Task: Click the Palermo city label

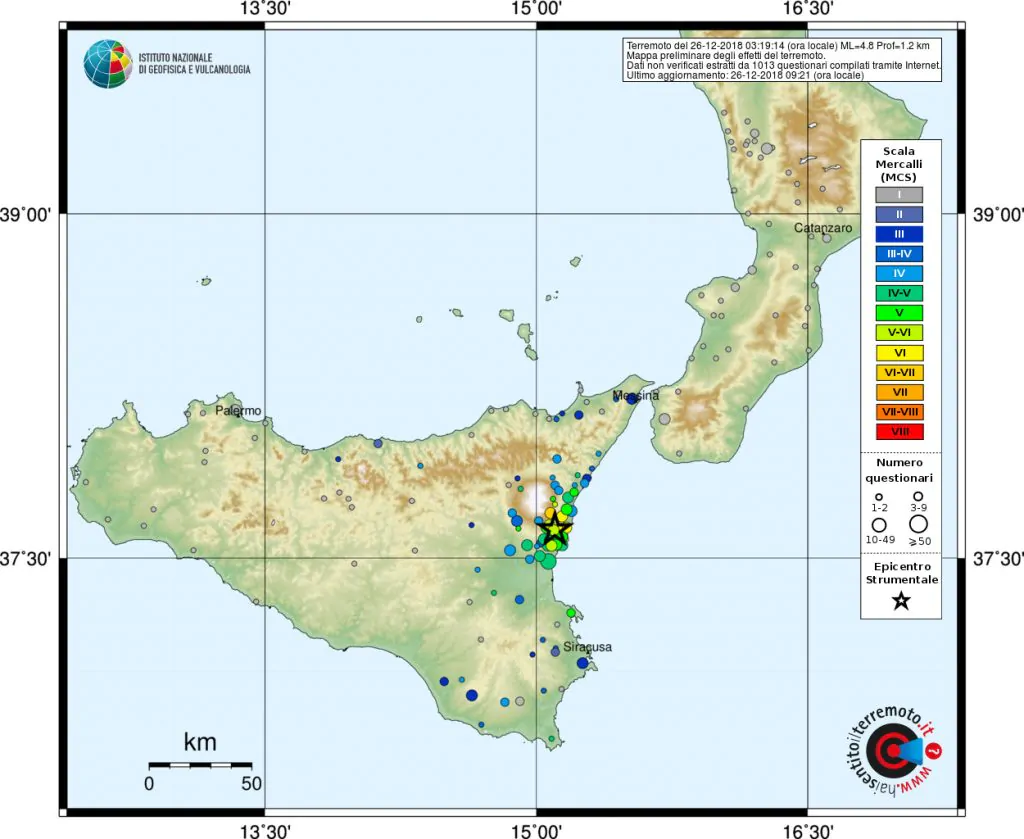Action: click(238, 411)
